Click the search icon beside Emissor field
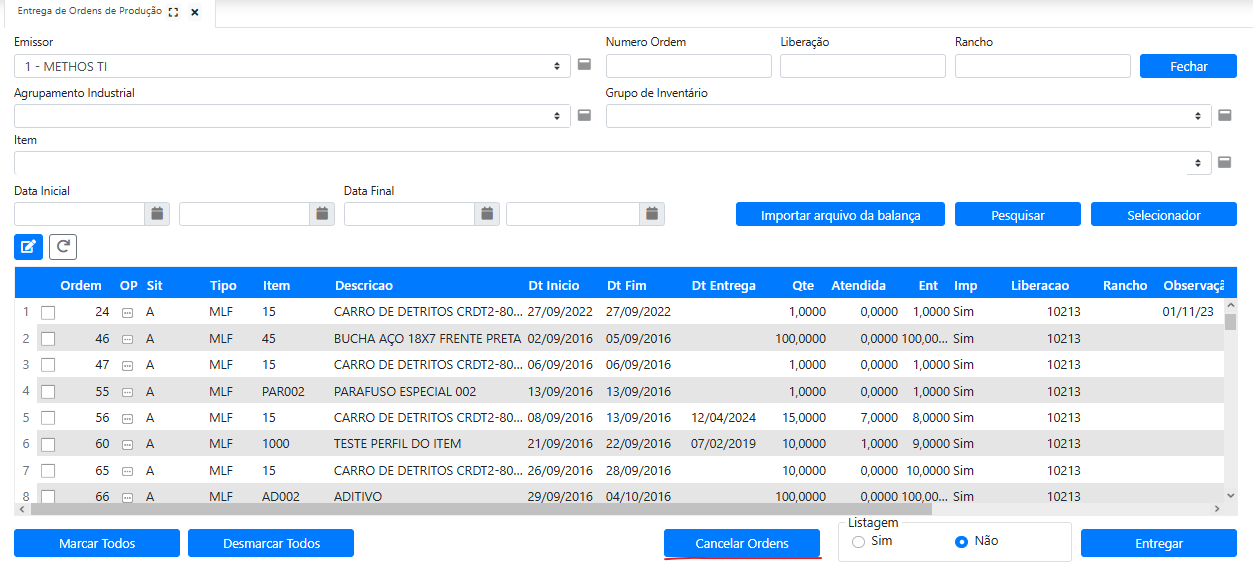 [585, 65]
